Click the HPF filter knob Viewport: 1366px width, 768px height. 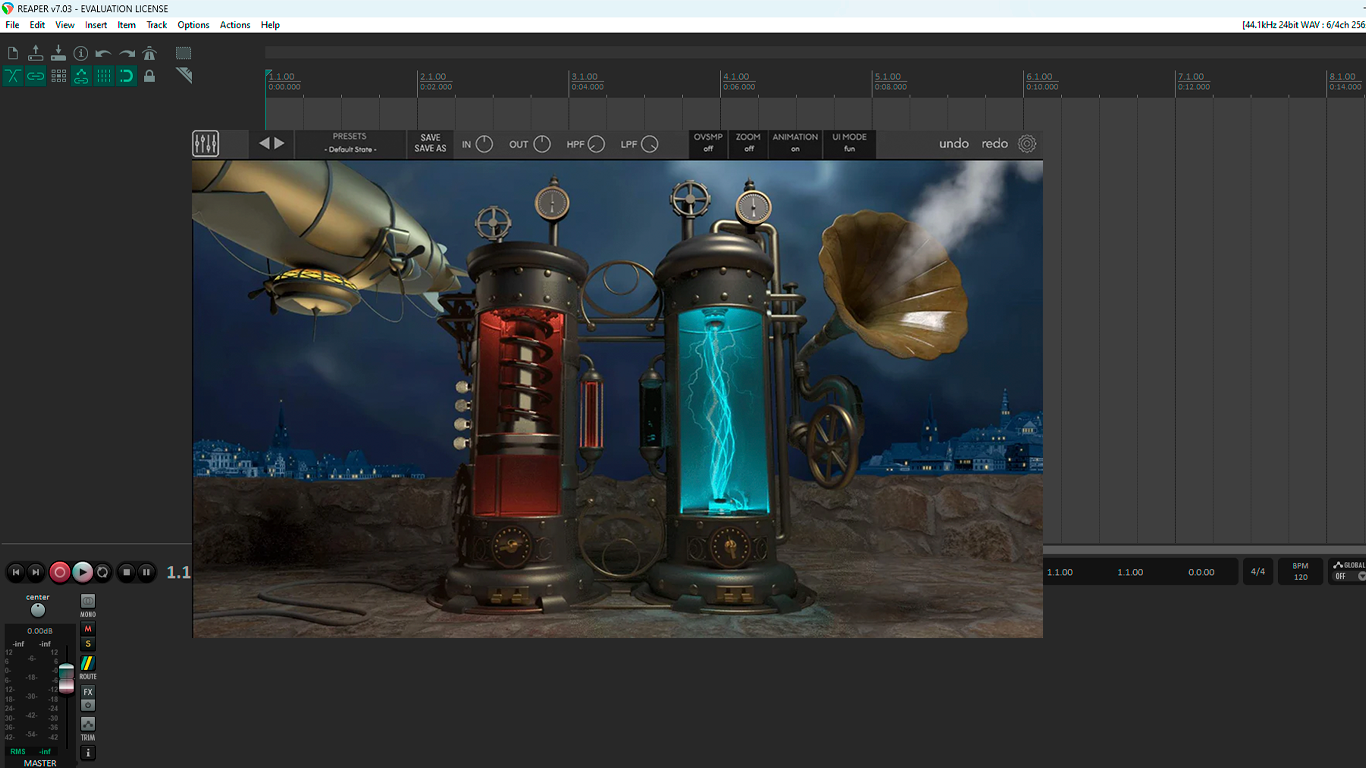pyautogui.click(x=597, y=144)
